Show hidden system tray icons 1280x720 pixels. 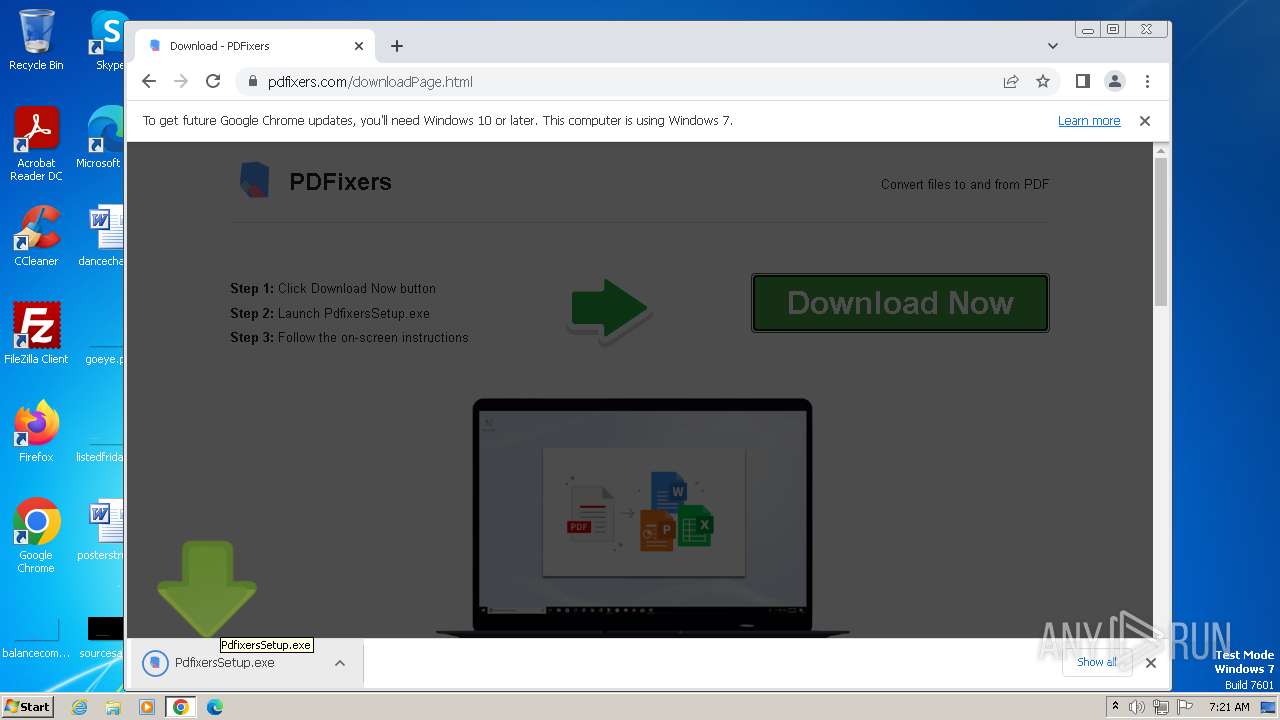[1115, 707]
